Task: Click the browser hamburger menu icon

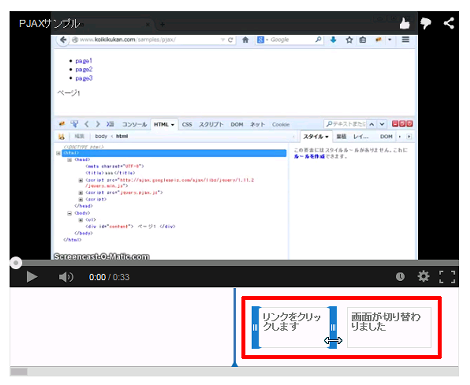Action: pyautogui.click(x=405, y=40)
